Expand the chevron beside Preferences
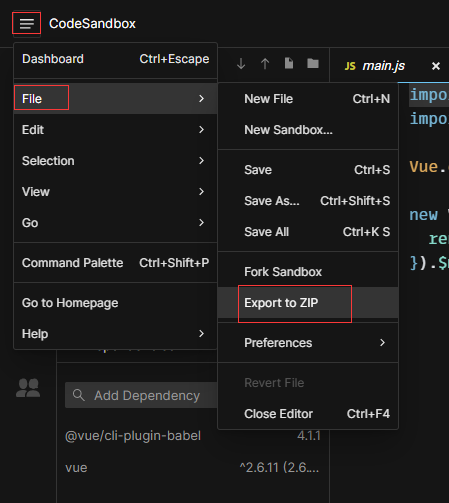 [x=382, y=343]
